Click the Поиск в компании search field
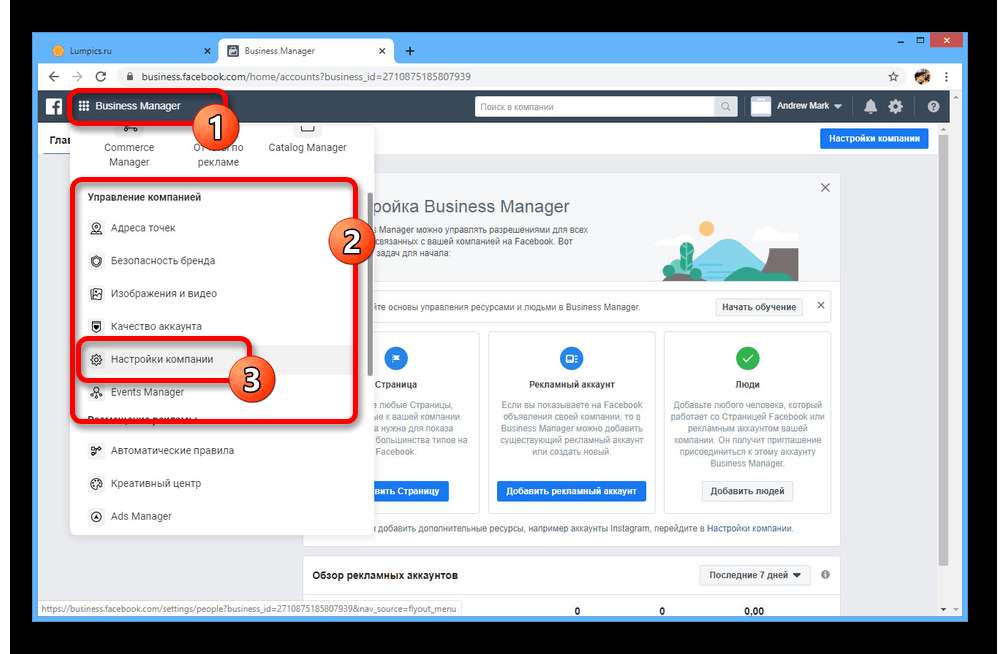1000x654 pixels. (594, 107)
